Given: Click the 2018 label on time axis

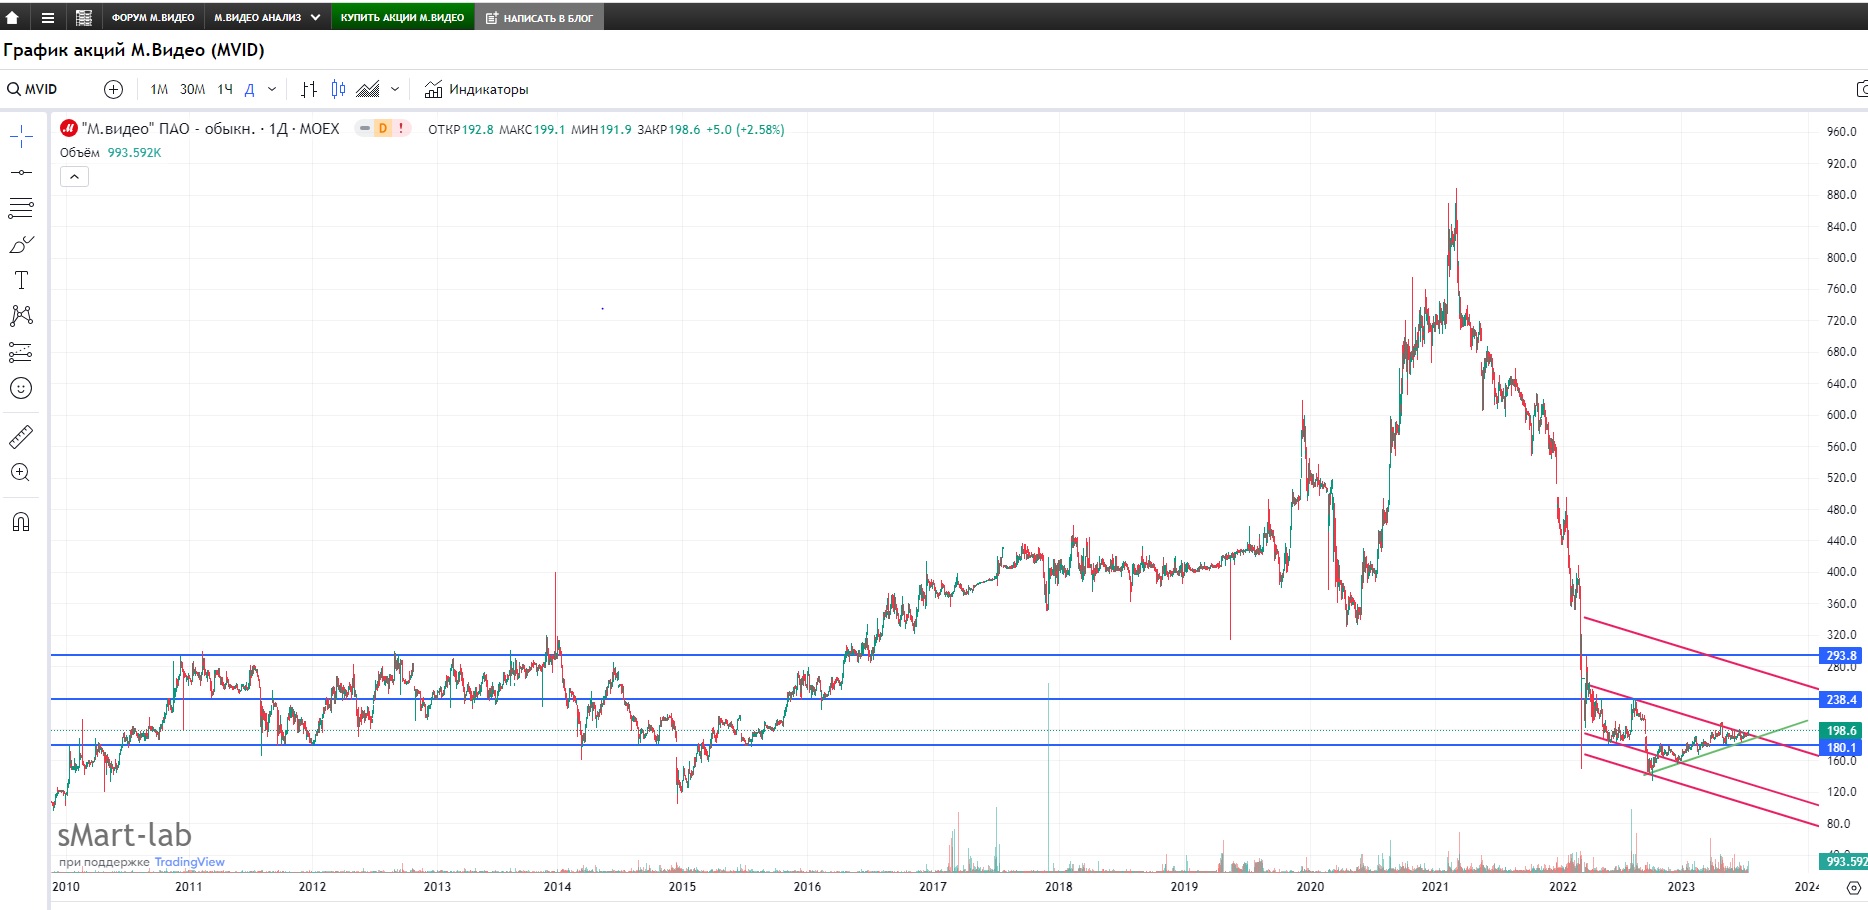Looking at the screenshot, I should pos(1058,887).
